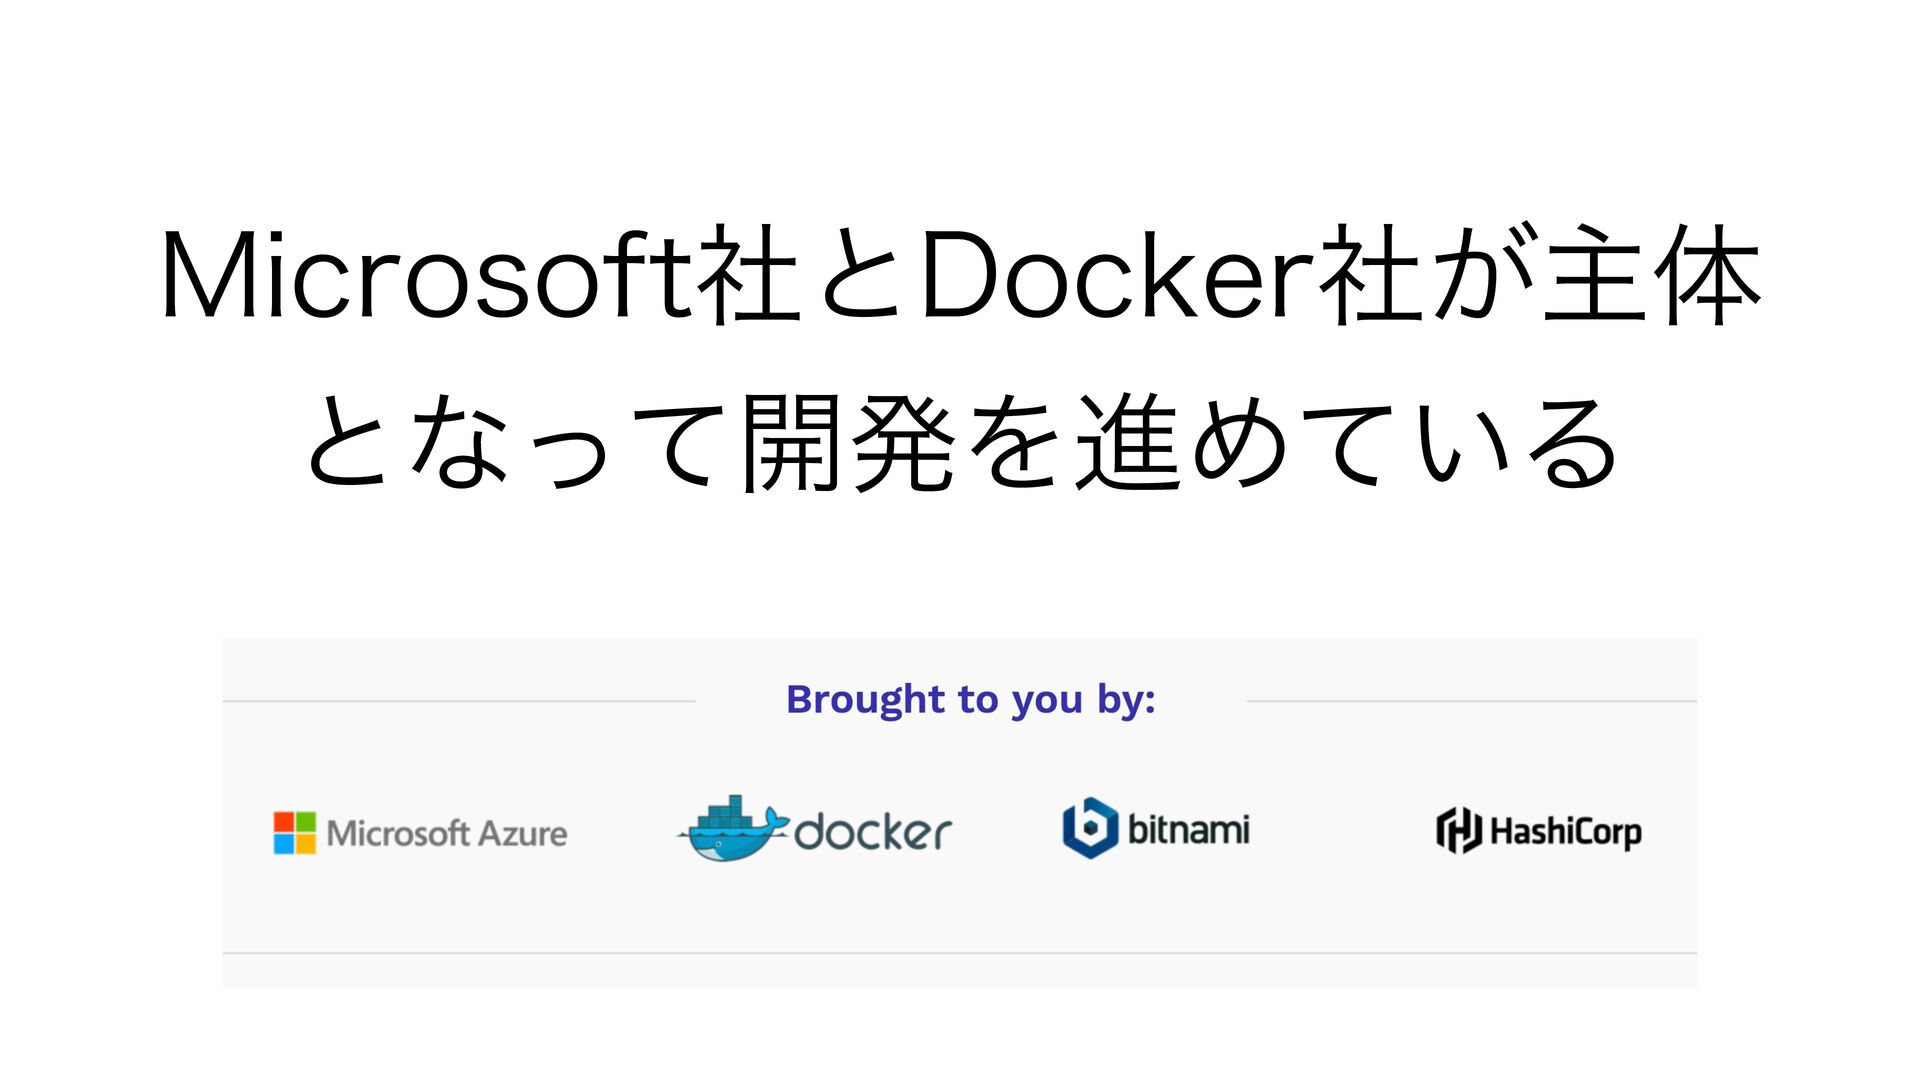Click the green square in Microsoft logo
Viewport: 1920px width, 1080px height.
coord(305,821)
